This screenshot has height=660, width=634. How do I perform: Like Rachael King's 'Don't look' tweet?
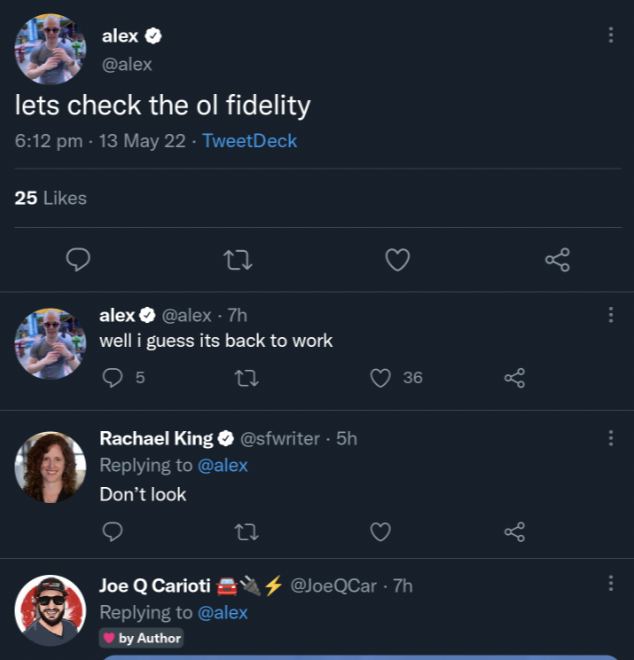[380, 531]
